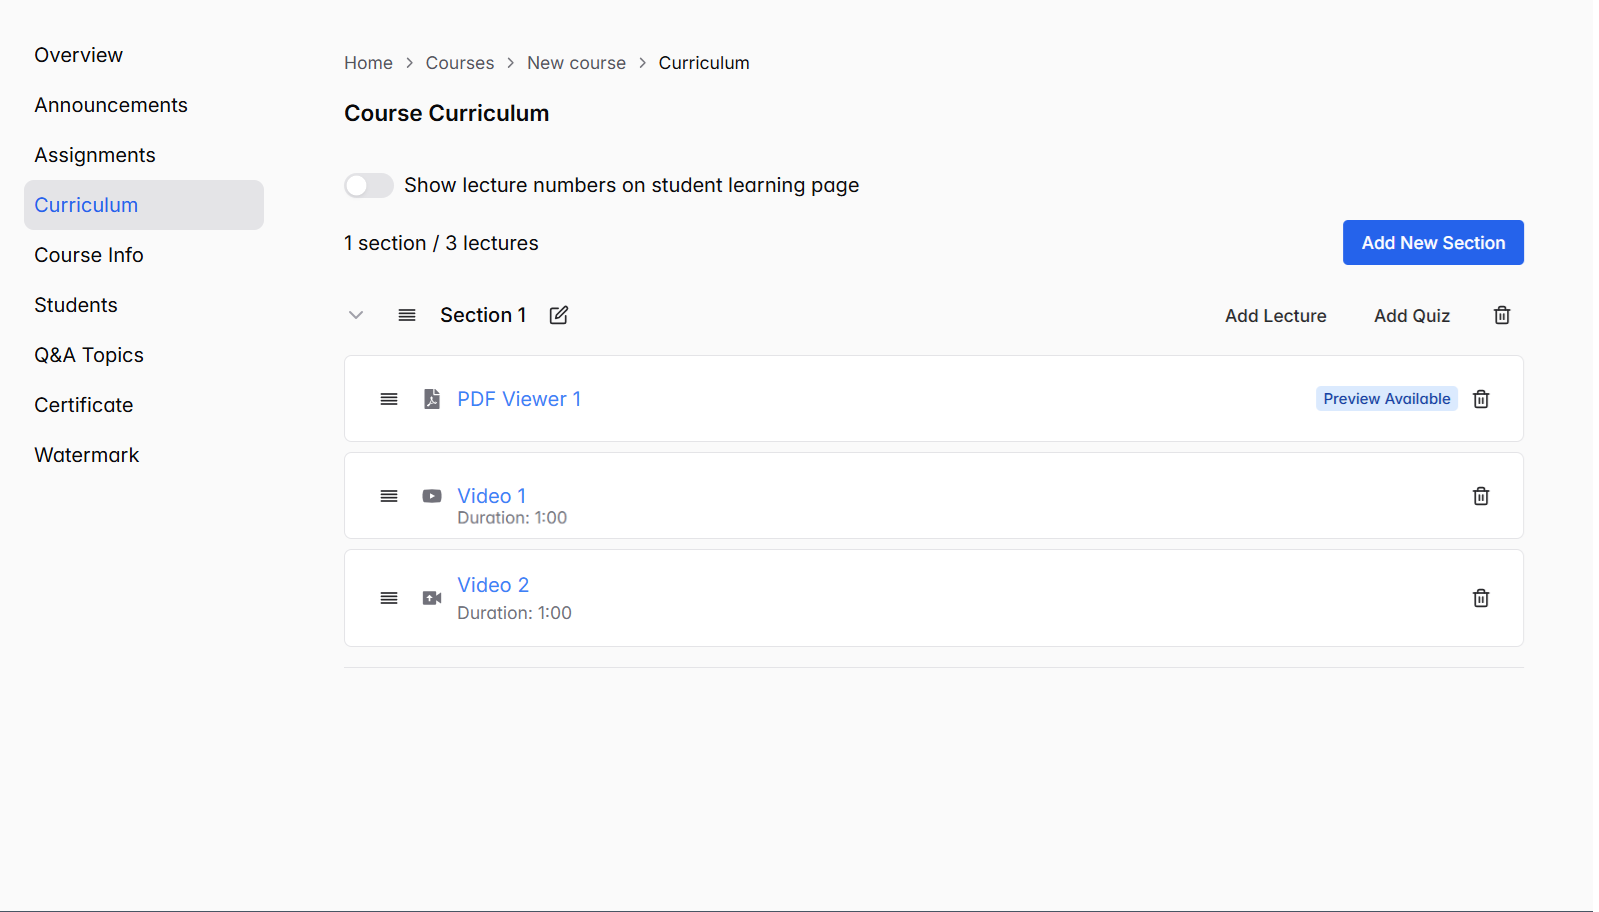
Task: Go to New course in the breadcrumb
Action: coord(576,63)
